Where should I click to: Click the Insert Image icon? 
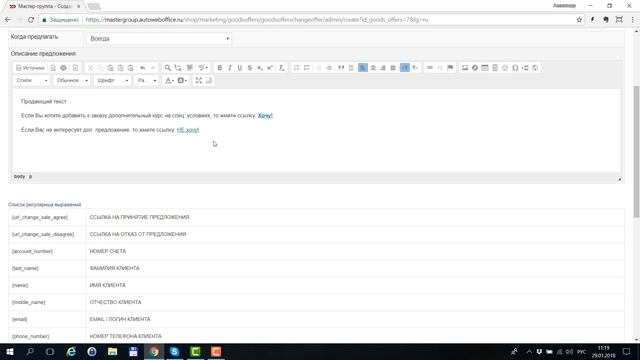coord(464,68)
